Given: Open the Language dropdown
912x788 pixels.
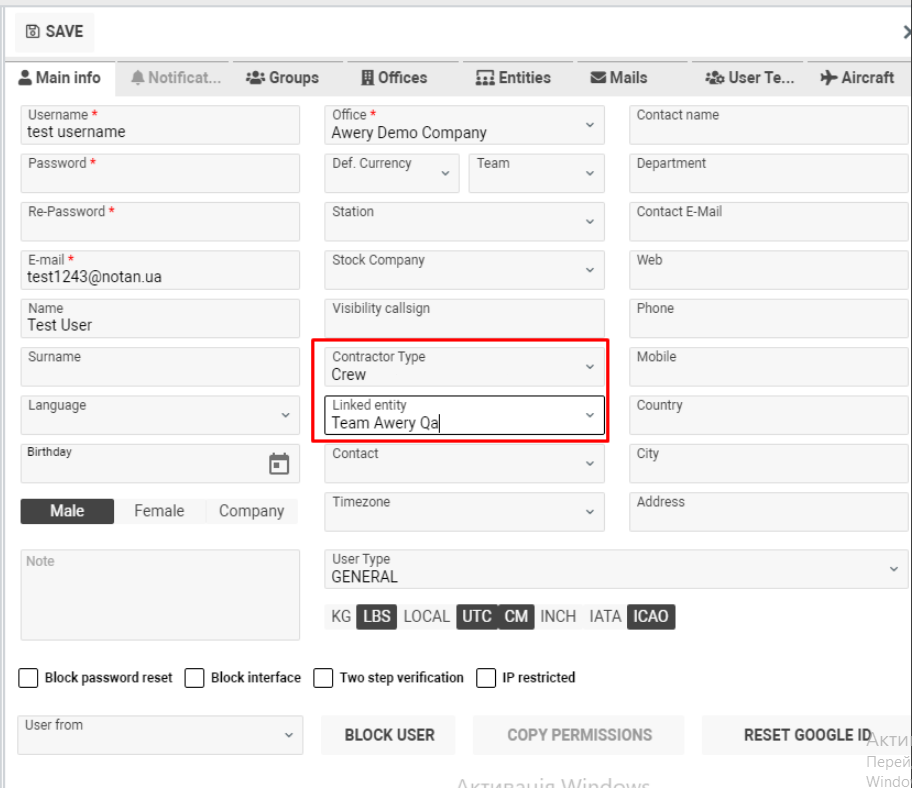Looking at the screenshot, I should tap(285, 415).
